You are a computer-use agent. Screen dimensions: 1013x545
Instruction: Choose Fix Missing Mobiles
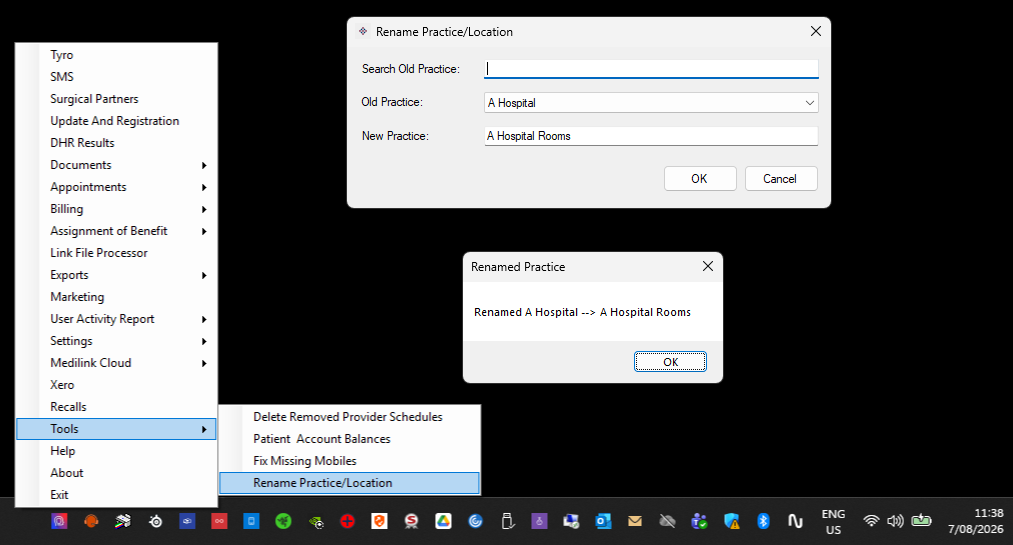click(x=350, y=460)
